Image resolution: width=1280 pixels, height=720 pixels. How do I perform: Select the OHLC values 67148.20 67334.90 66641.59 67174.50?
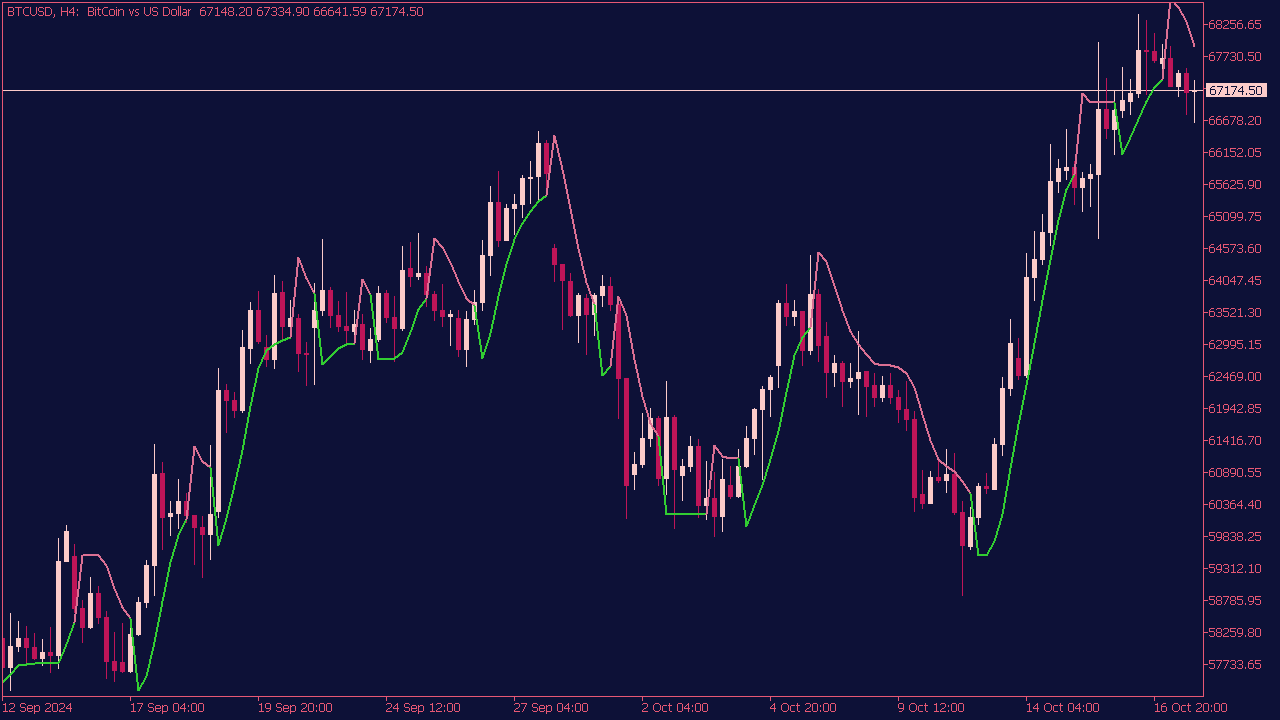[311, 11]
